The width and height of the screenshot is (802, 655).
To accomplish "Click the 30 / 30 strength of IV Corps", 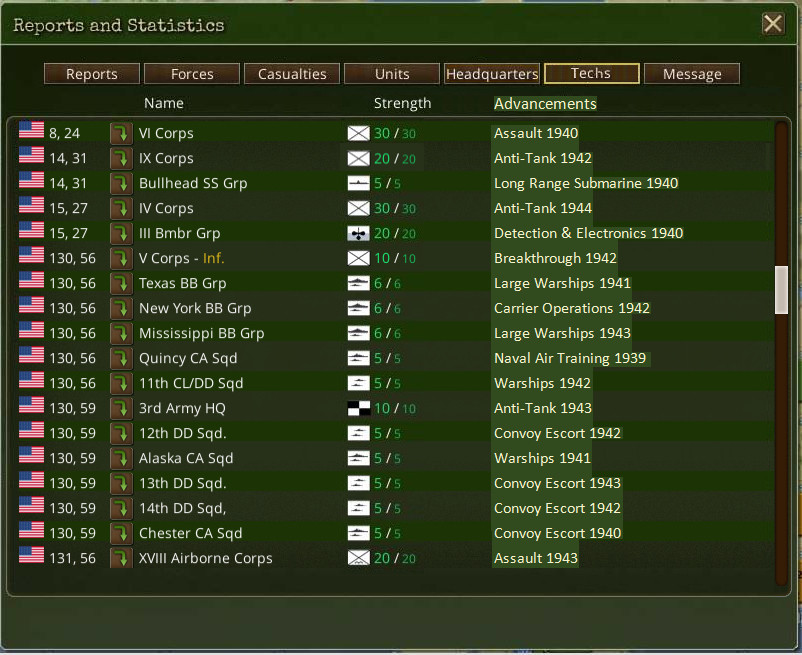I will tap(394, 209).
